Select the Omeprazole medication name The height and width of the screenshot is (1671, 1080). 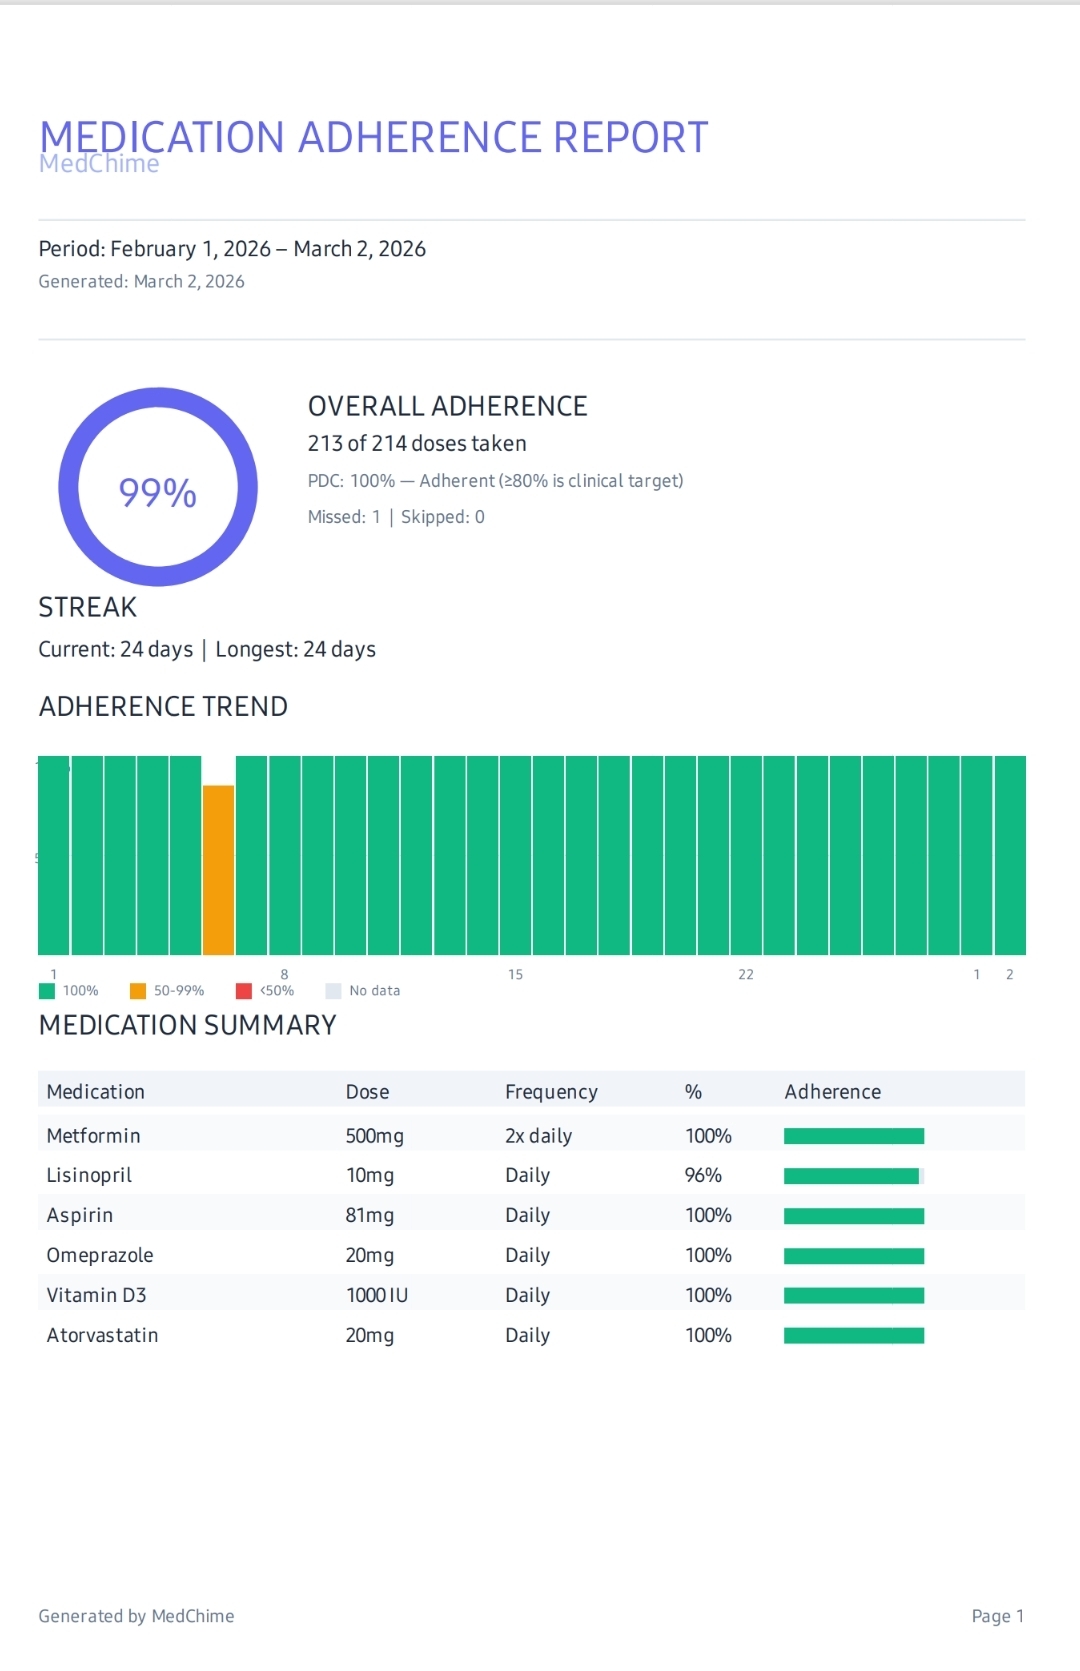click(x=100, y=1256)
